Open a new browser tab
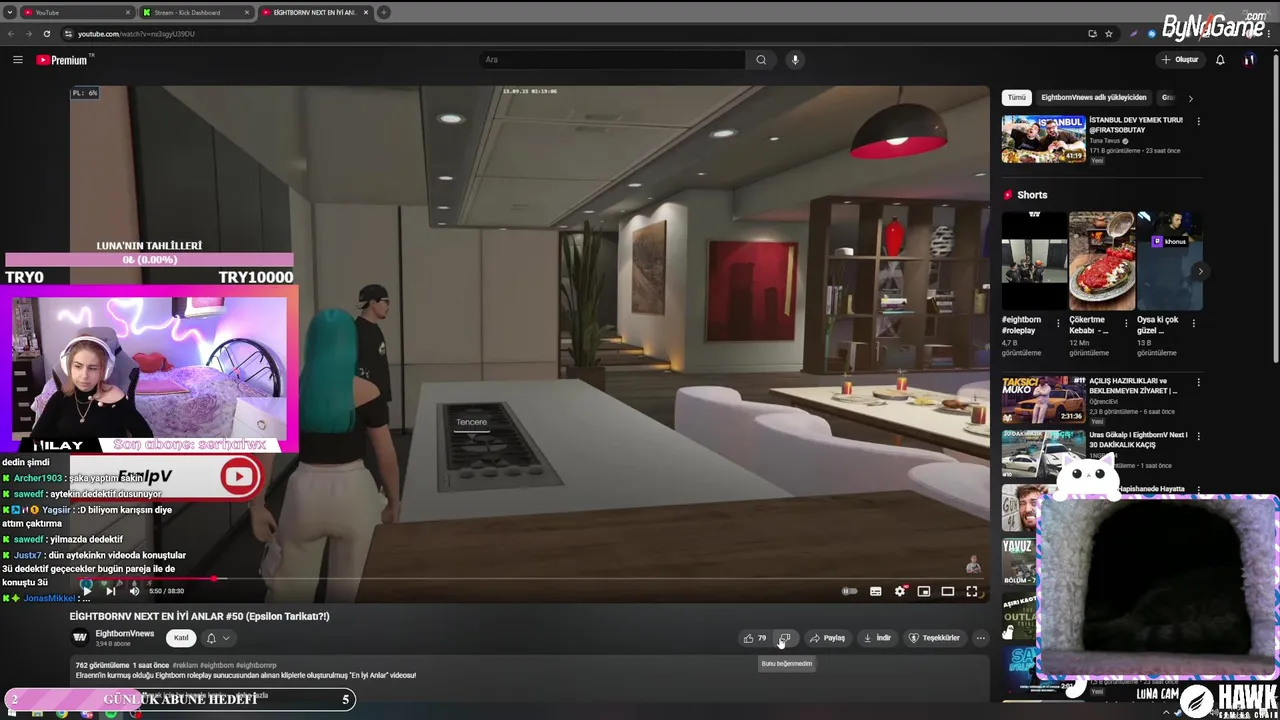 384,12
